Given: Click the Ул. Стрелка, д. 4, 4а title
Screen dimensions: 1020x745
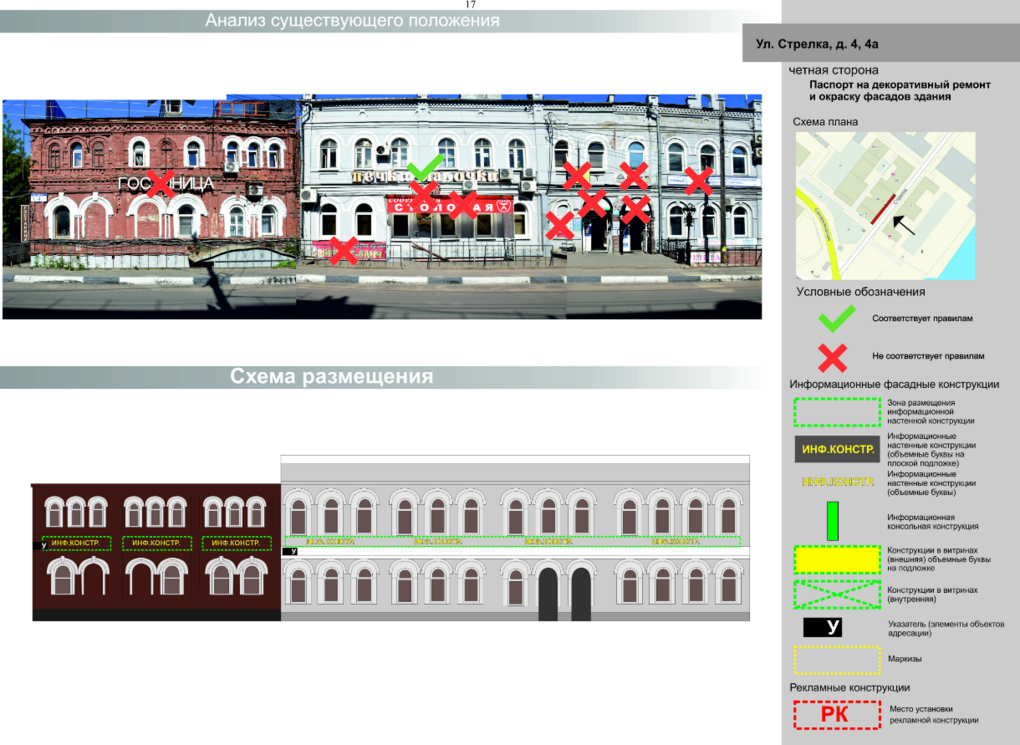Looking at the screenshot, I should pos(816,45).
